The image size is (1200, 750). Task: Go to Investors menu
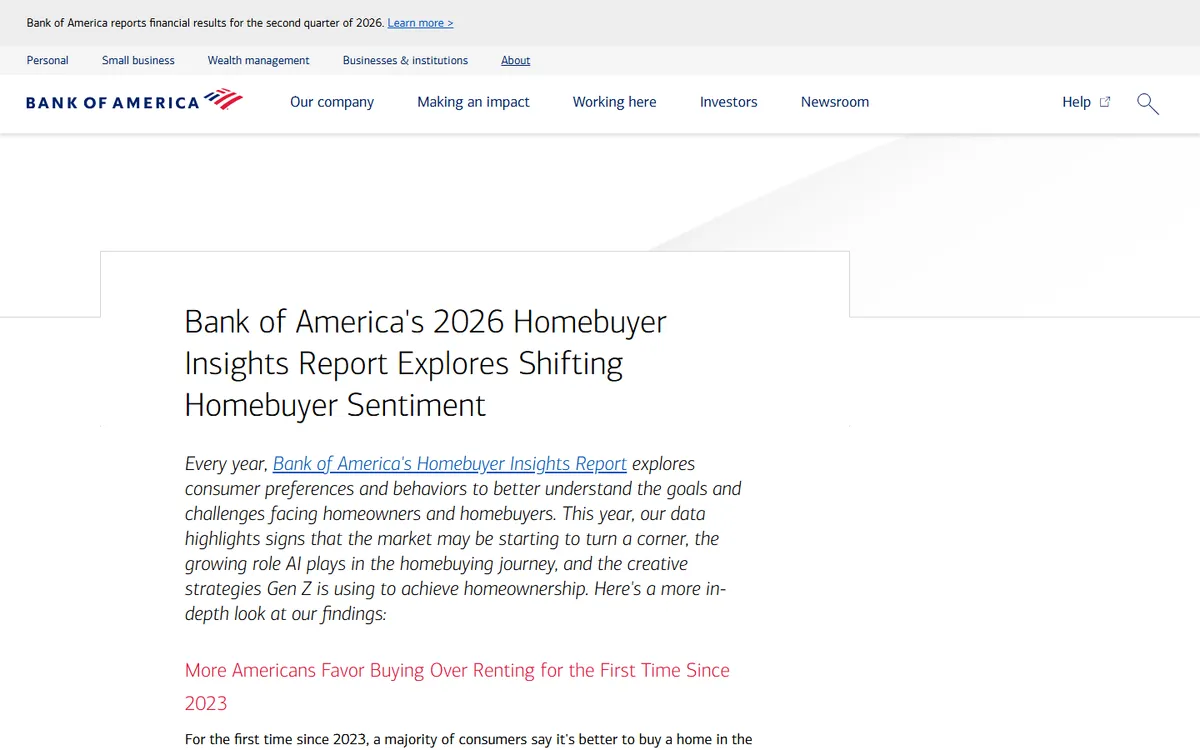point(728,102)
